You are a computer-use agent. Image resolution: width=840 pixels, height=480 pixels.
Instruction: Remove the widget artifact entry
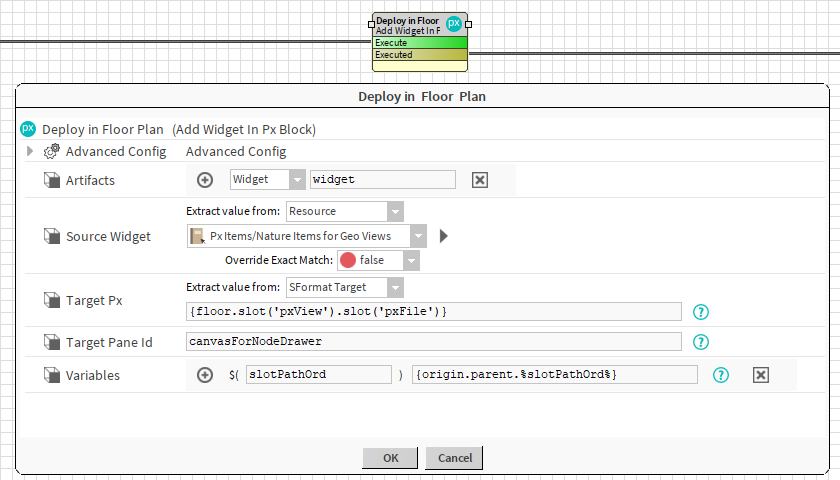(x=479, y=180)
